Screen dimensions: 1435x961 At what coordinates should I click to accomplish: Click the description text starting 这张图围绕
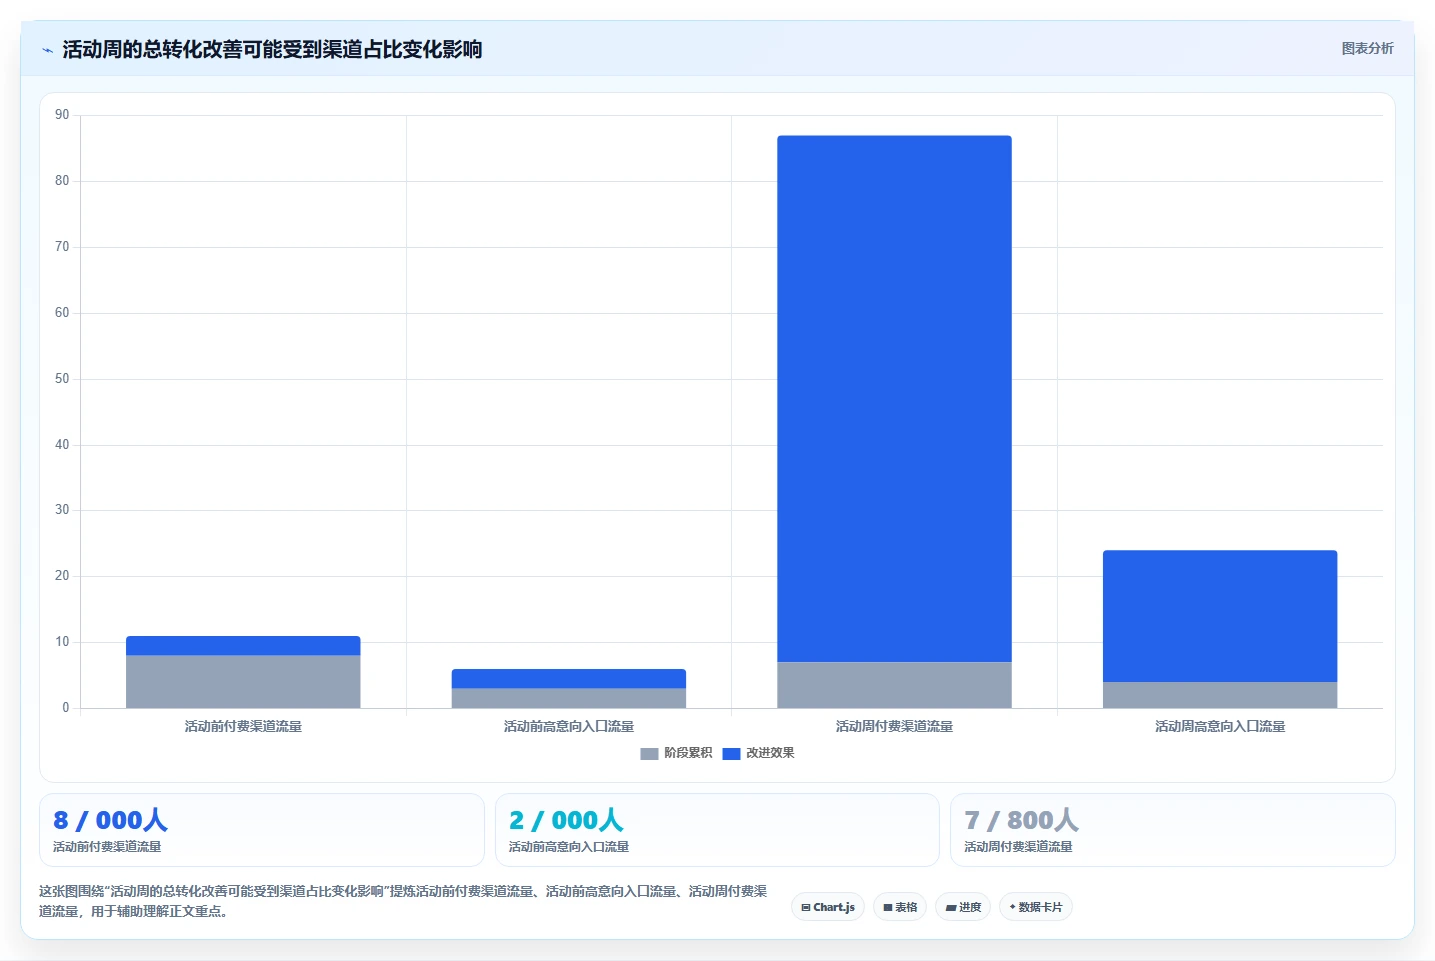(403, 901)
